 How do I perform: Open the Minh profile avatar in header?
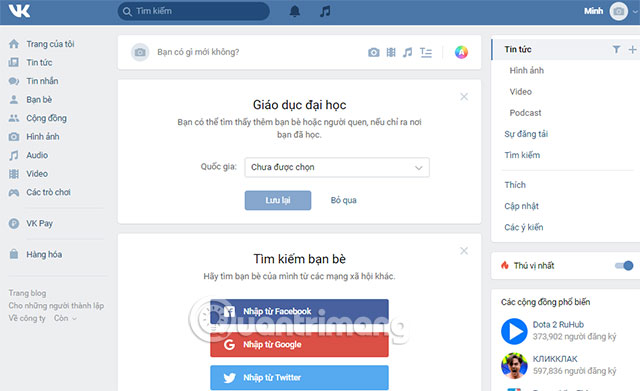(x=618, y=11)
